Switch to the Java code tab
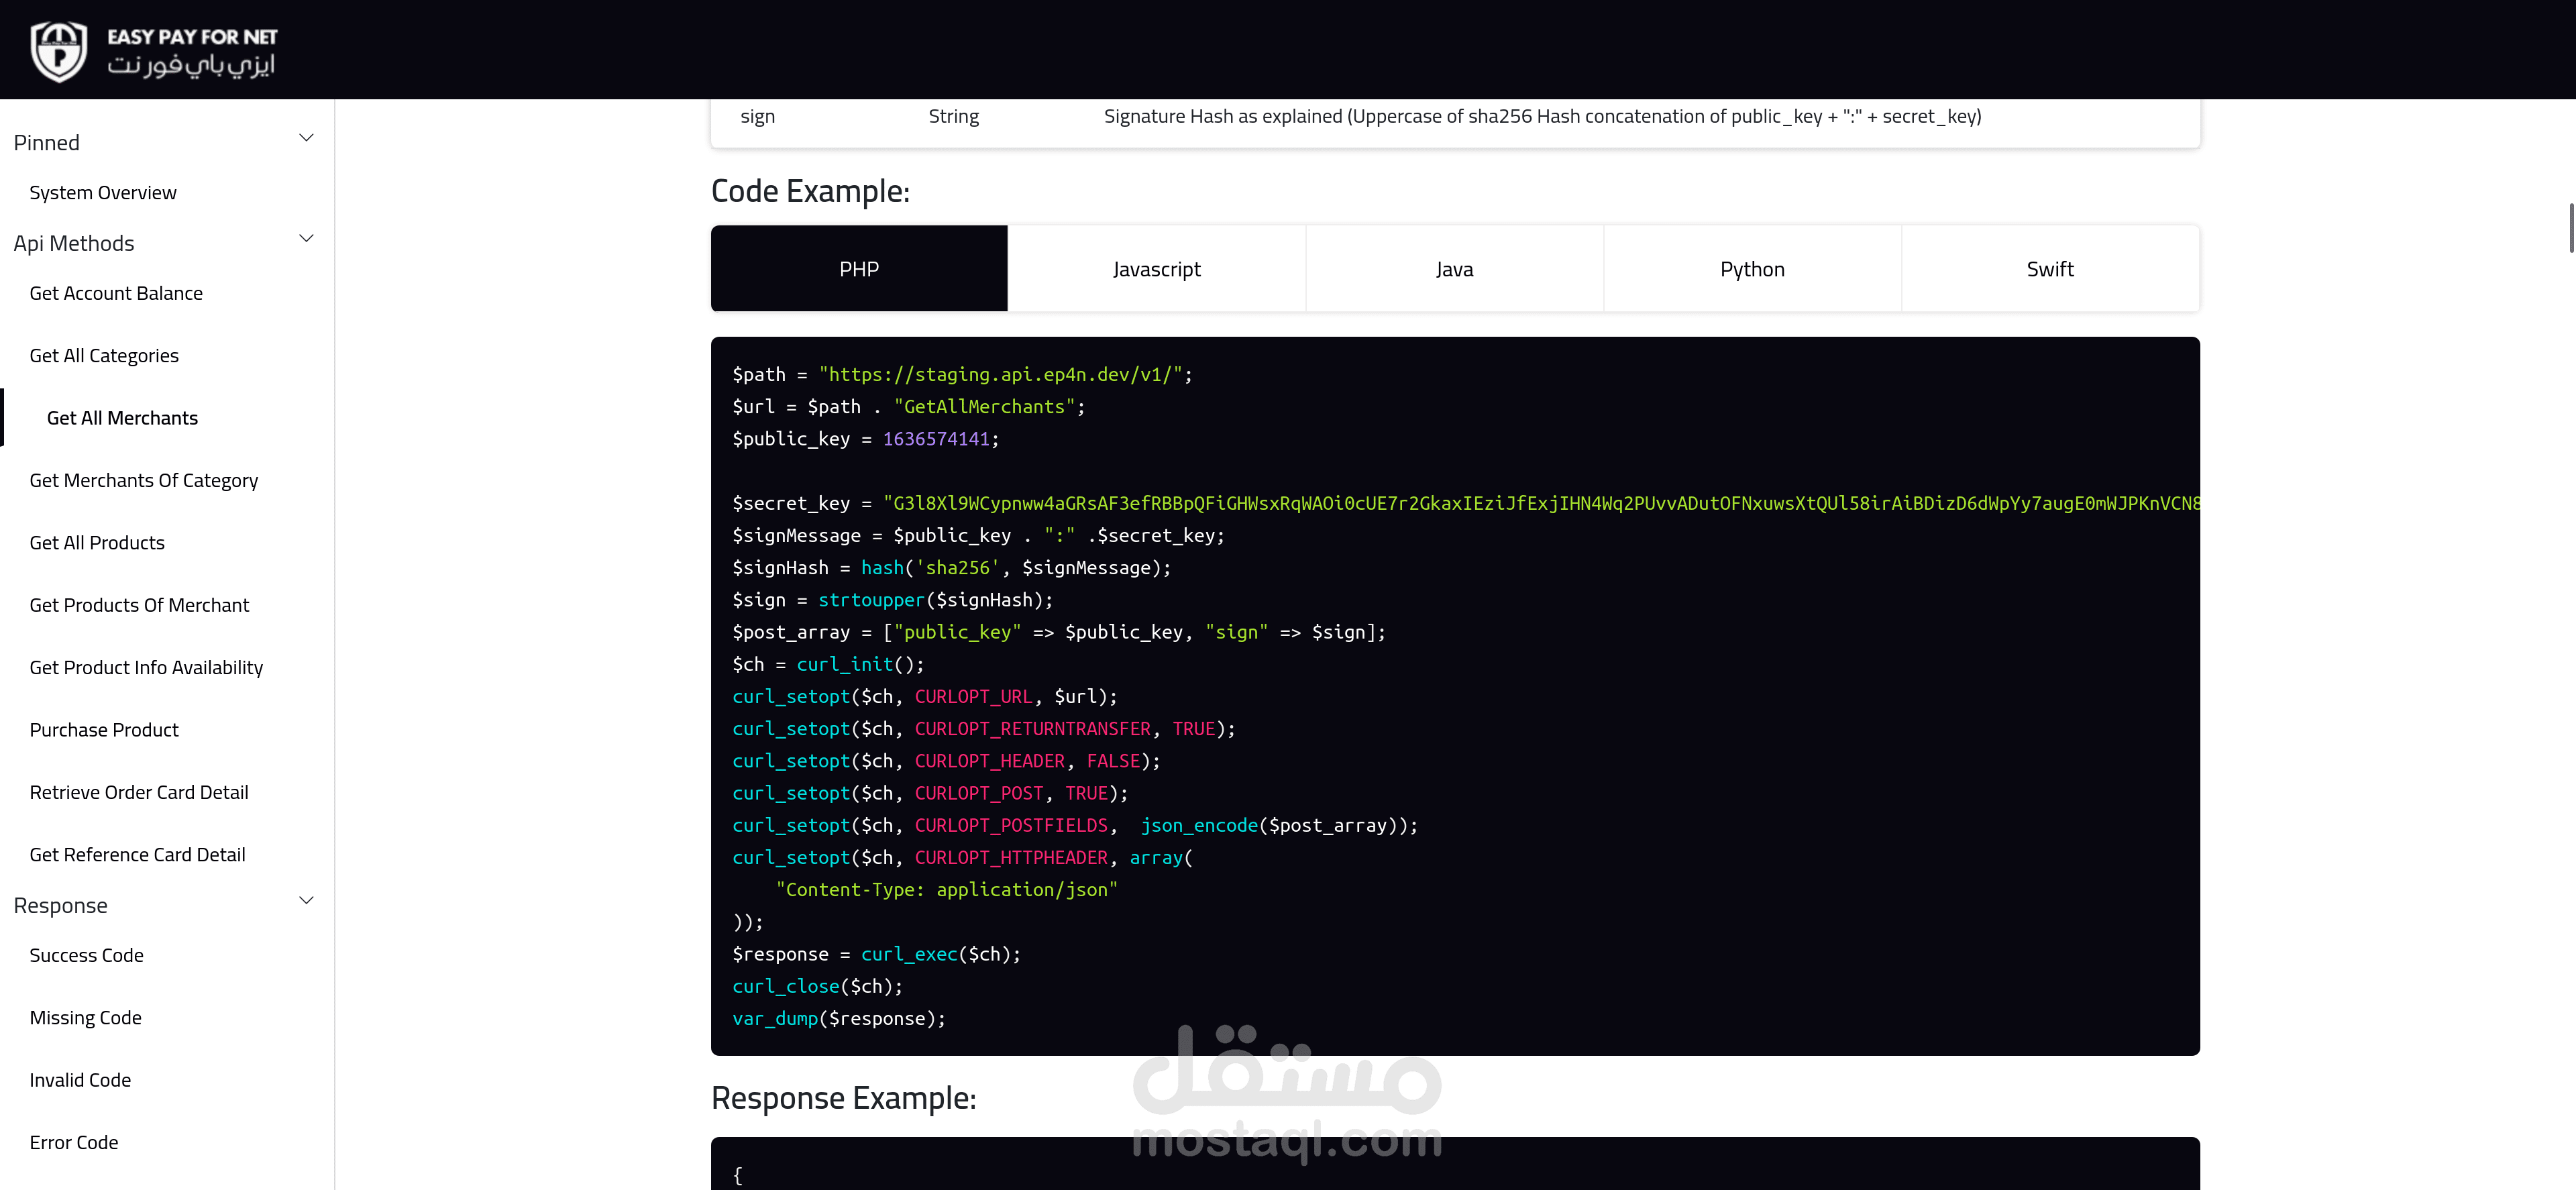 [x=1454, y=269]
